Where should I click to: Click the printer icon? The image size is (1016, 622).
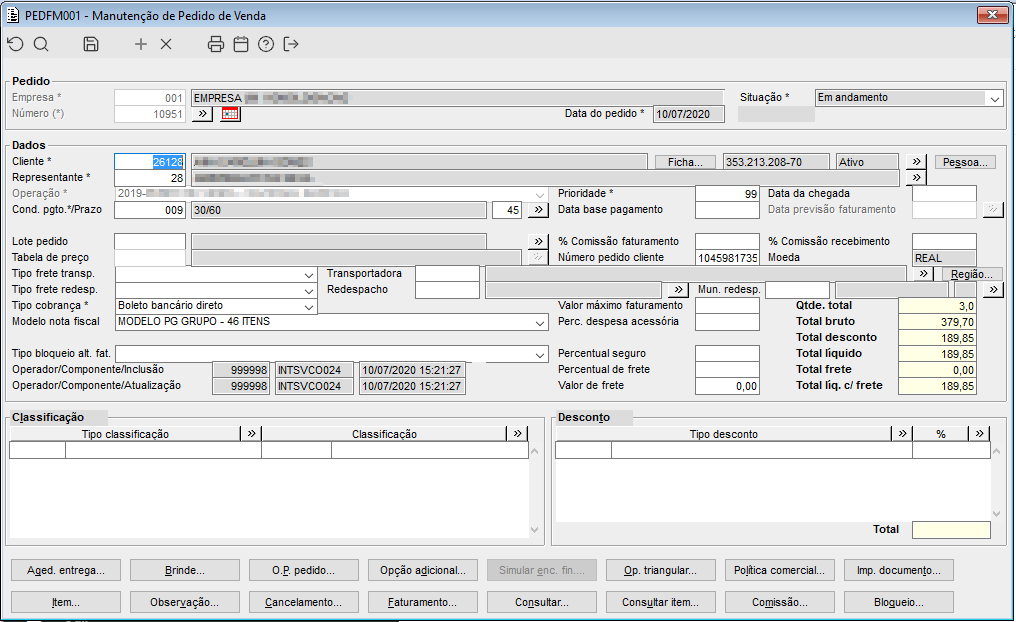(x=216, y=44)
